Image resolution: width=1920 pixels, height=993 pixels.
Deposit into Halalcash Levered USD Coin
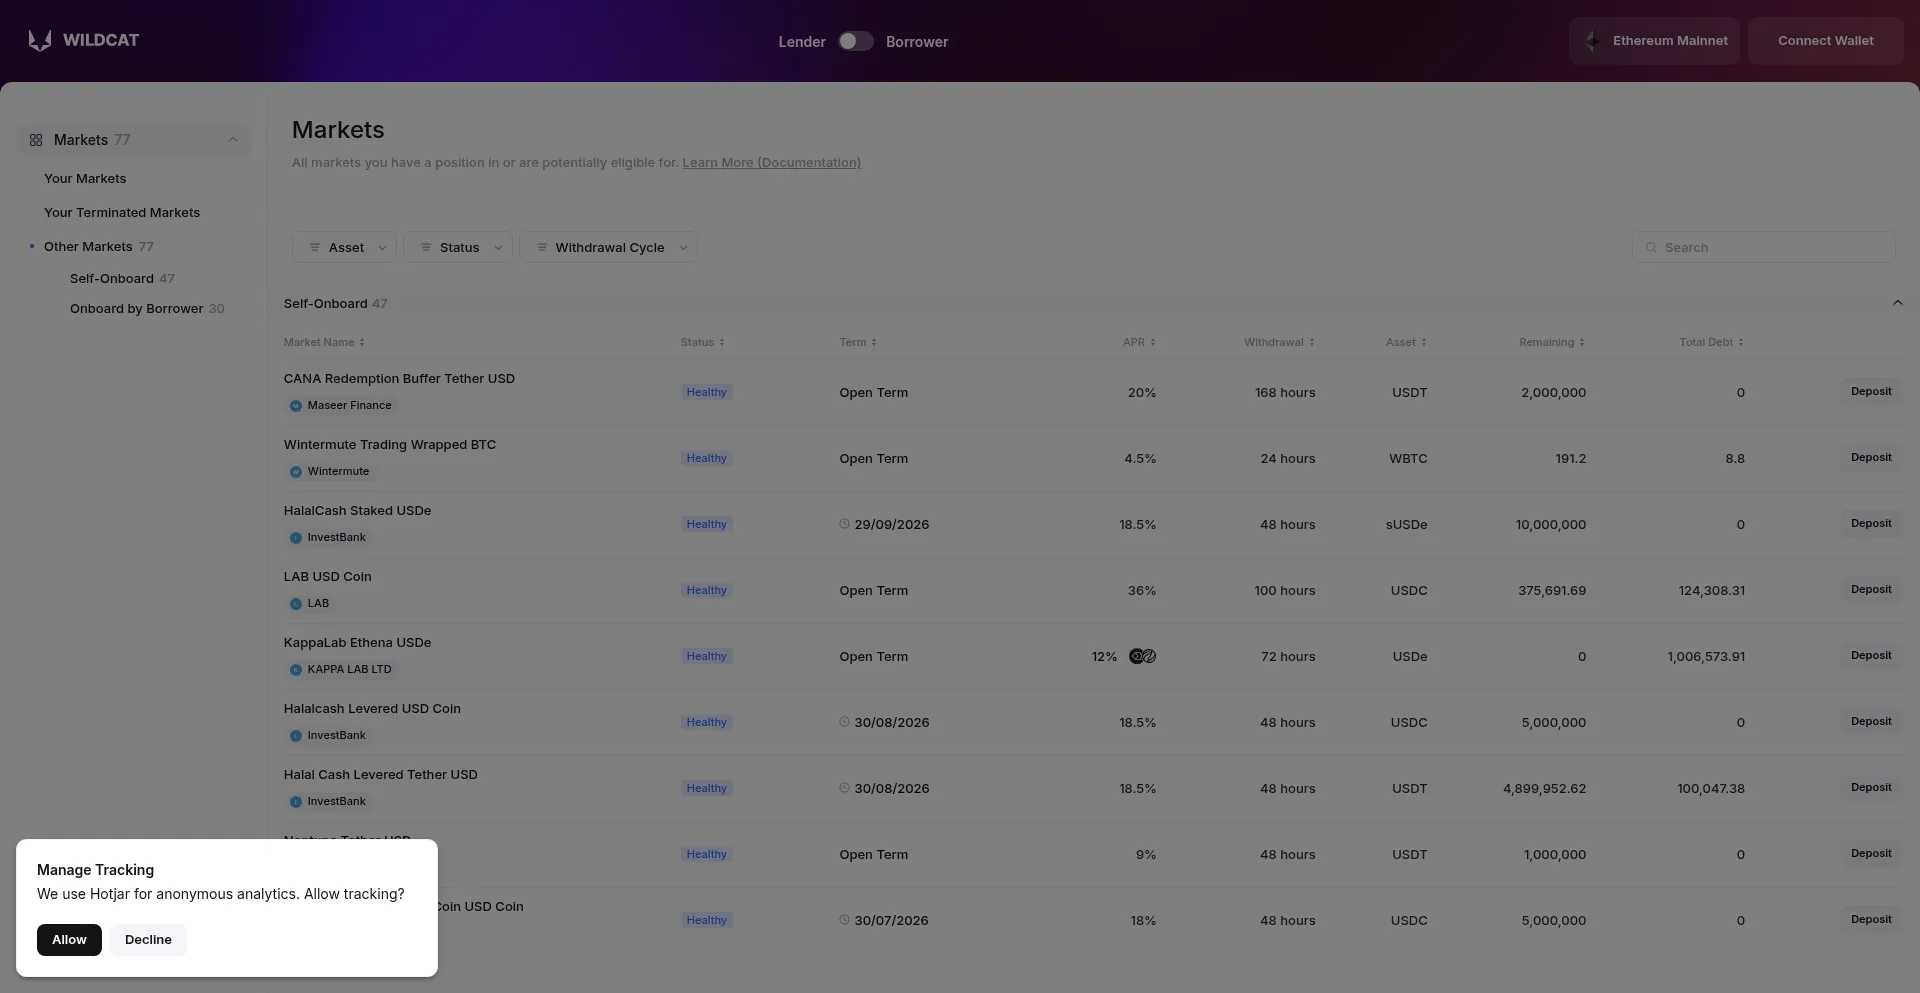click(x=1871, y=722)
